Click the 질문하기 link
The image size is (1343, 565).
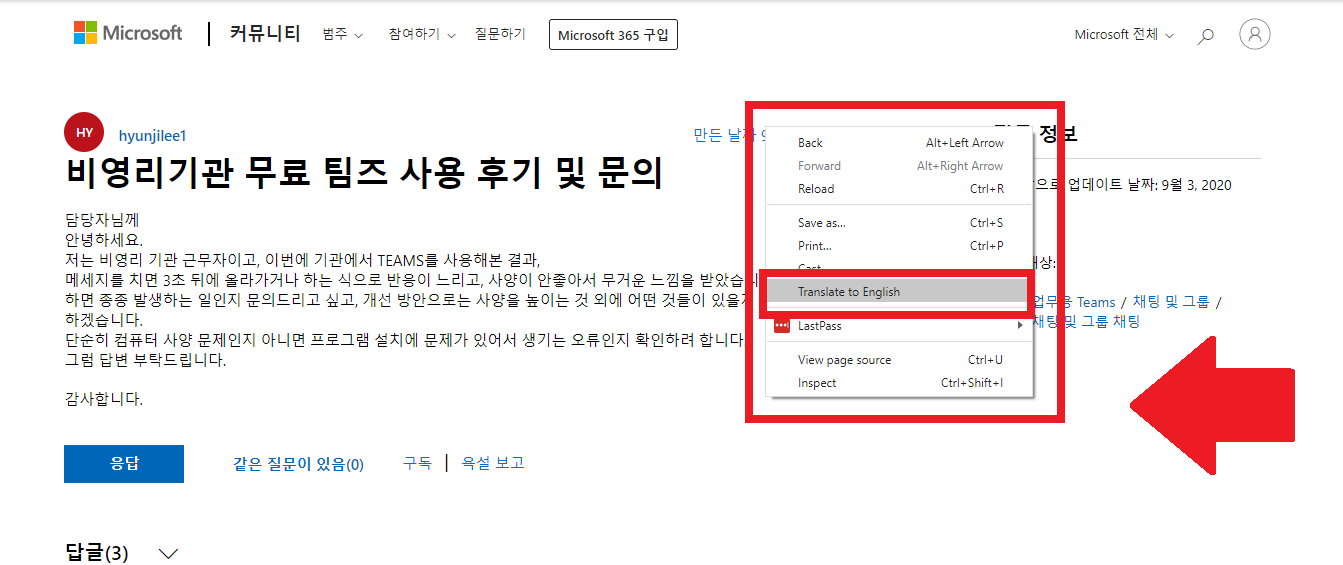(x=500, y=34)
